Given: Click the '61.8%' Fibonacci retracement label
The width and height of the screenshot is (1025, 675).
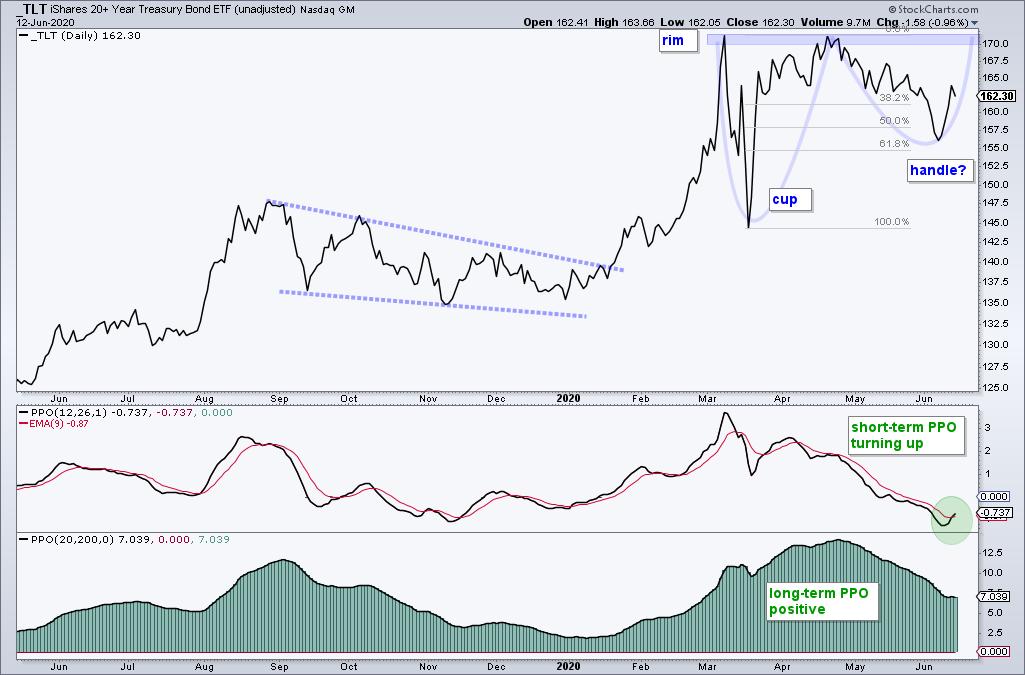Looking at the screenshot, I should pyautogui.click(x=894, y=144).
